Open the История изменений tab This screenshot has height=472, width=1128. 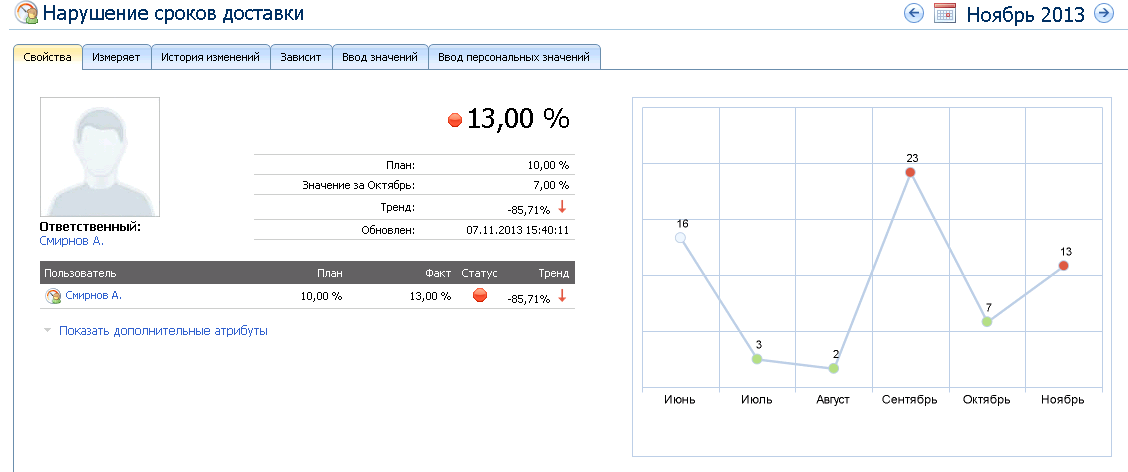211,57
